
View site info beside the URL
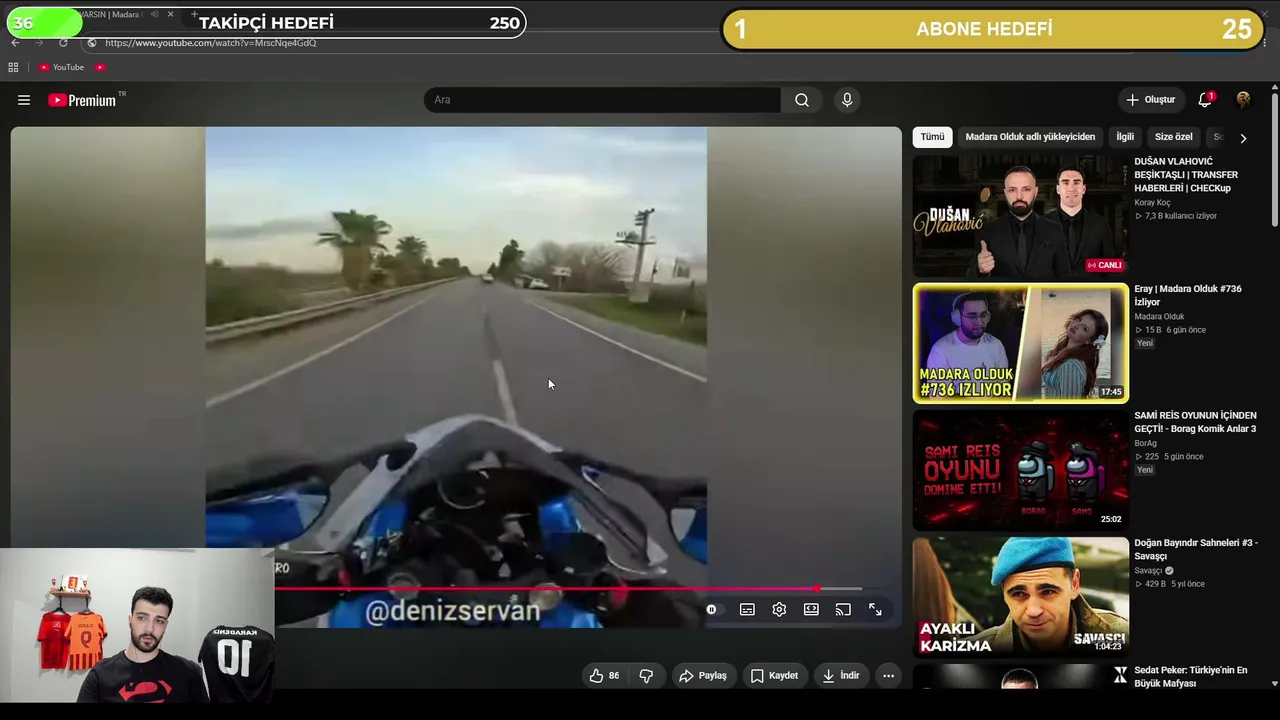pos(92,43)
